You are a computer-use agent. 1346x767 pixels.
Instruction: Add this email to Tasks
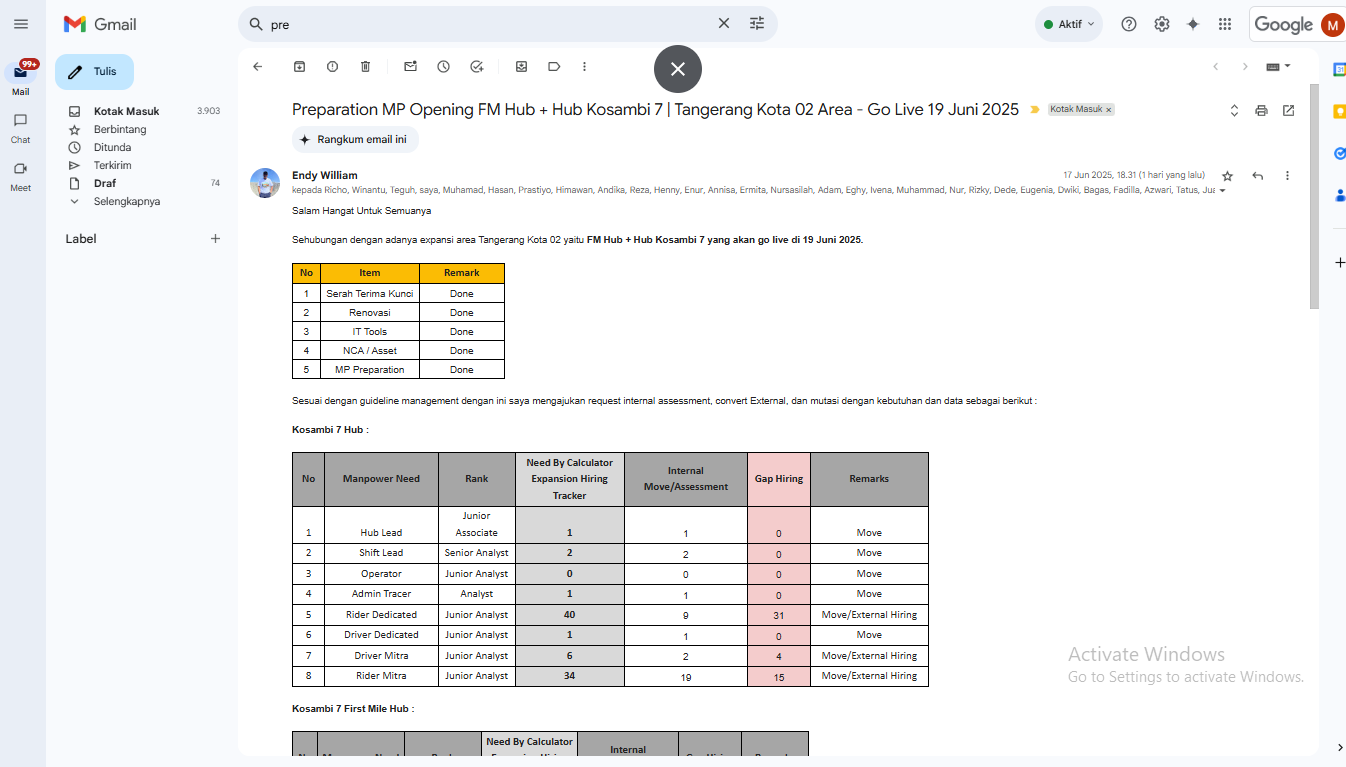(477, 67)
